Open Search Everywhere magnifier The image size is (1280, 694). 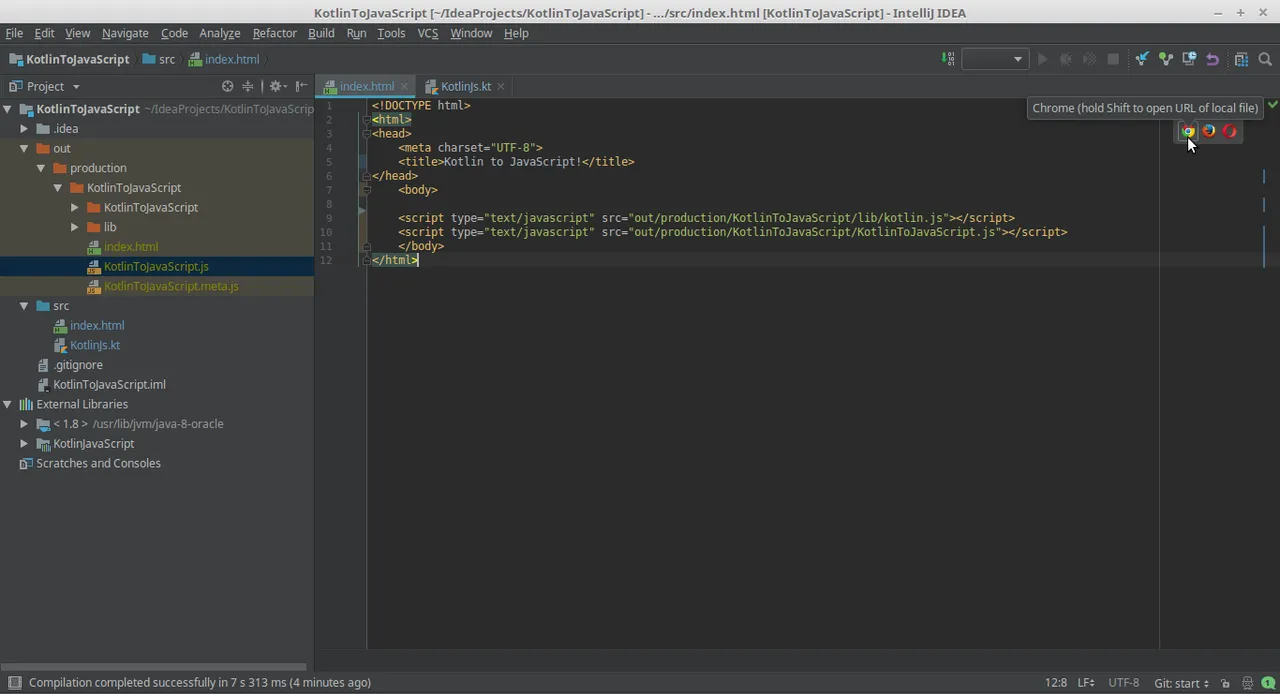coord(1265,59)
